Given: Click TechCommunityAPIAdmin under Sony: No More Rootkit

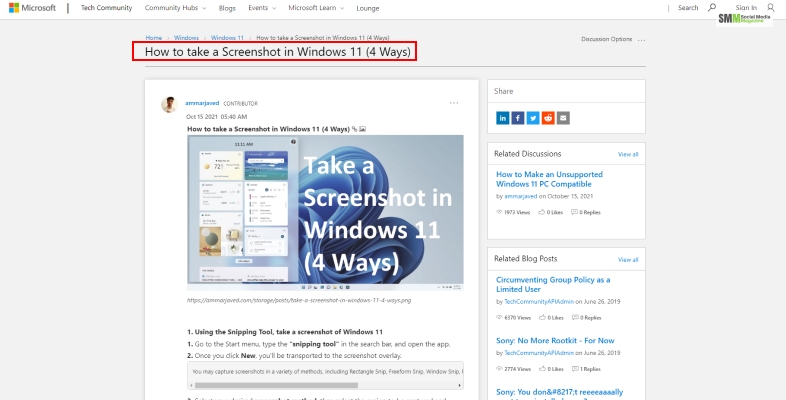Looking at the screenshot, I should (x=539, y=353).
